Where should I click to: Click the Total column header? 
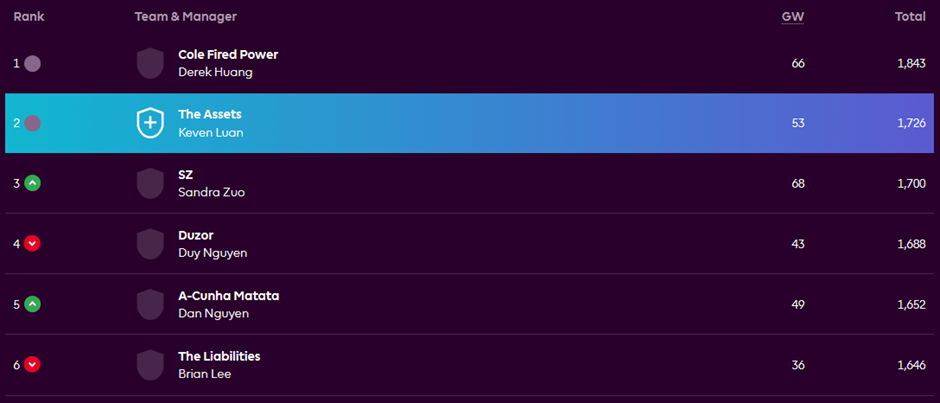tap(910, 17)
